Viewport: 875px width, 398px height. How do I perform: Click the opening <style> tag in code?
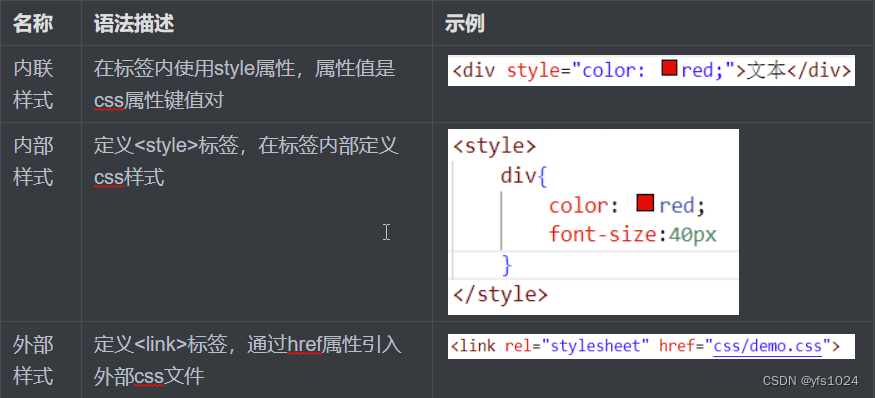click(494, 146)
